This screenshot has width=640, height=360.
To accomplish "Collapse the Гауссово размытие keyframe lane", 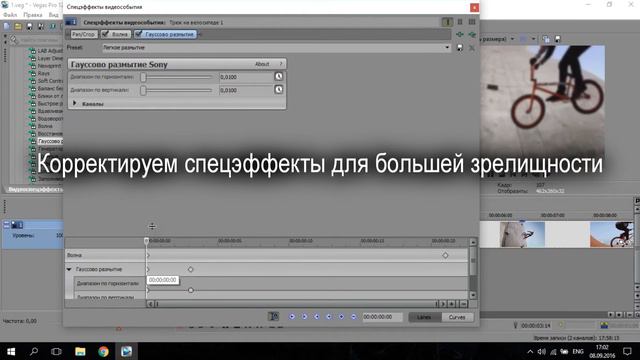I will coord(69,269).
